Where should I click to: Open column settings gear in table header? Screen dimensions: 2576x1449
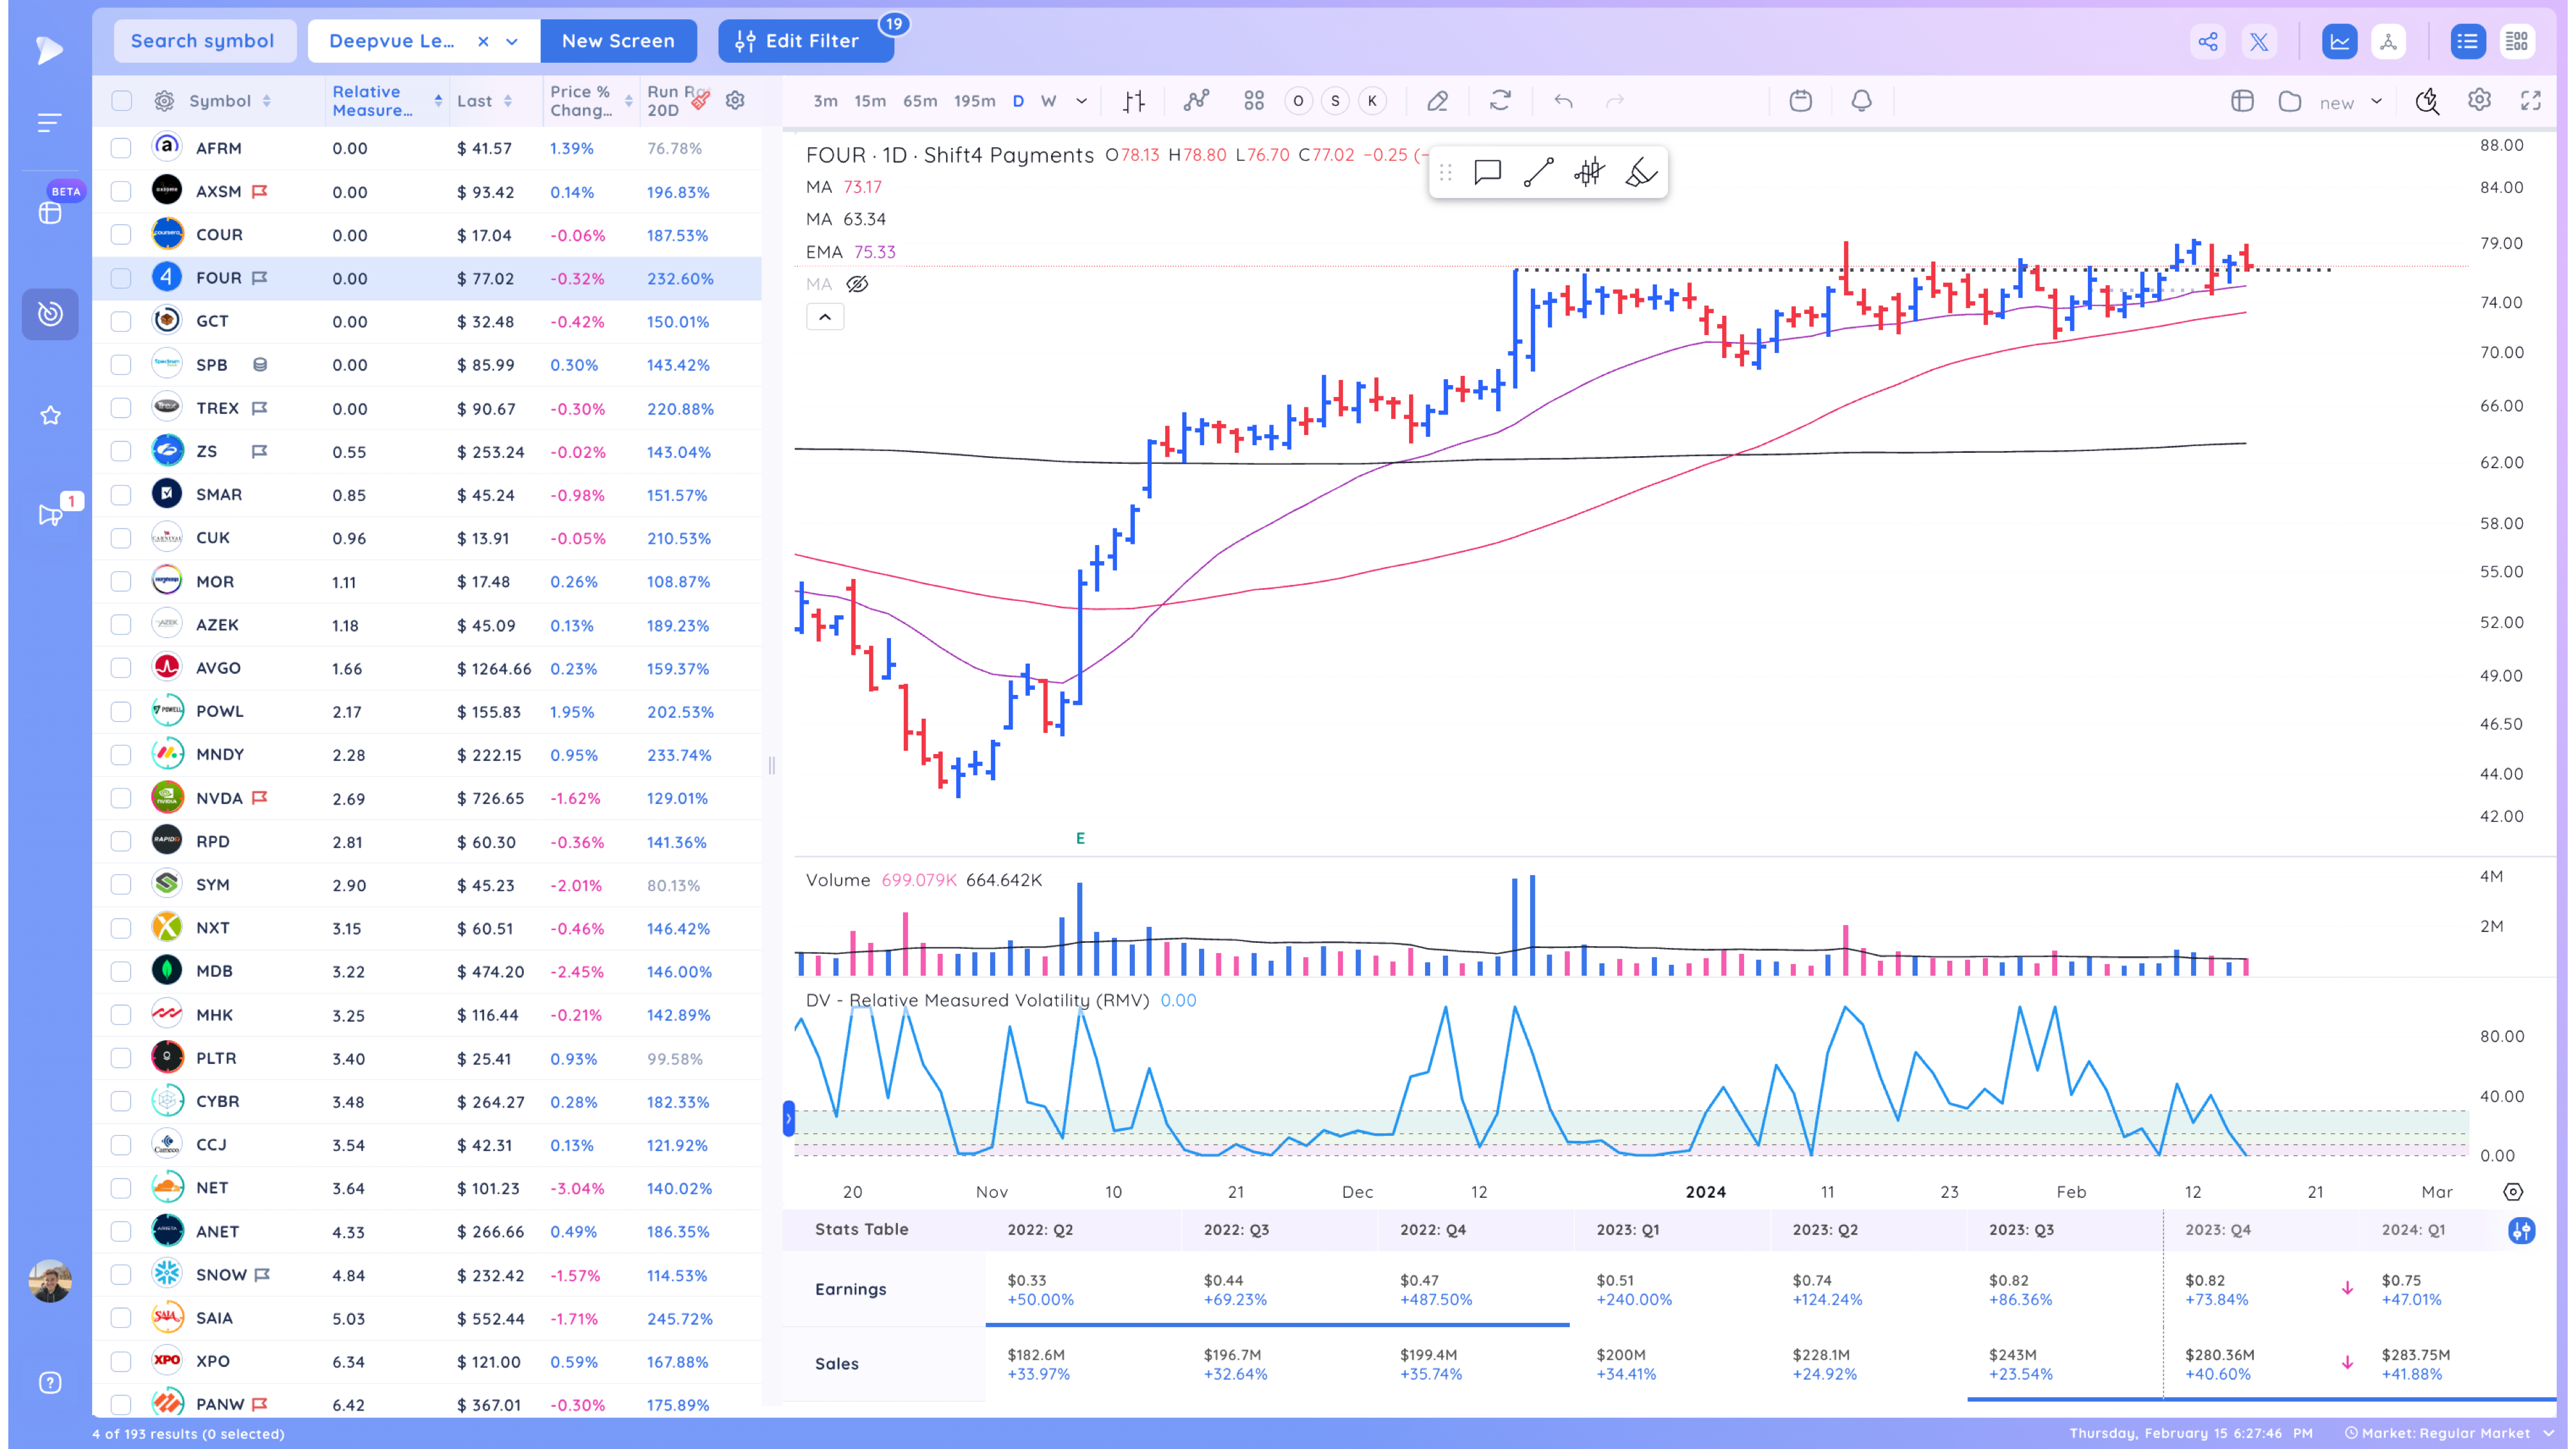735,100
